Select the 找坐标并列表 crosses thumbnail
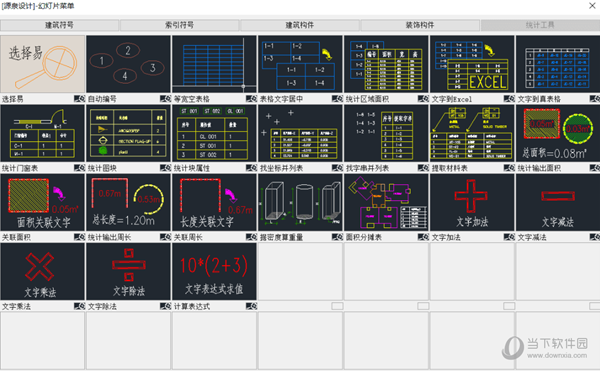The image size is (600, 371). [x=300, y=133]
